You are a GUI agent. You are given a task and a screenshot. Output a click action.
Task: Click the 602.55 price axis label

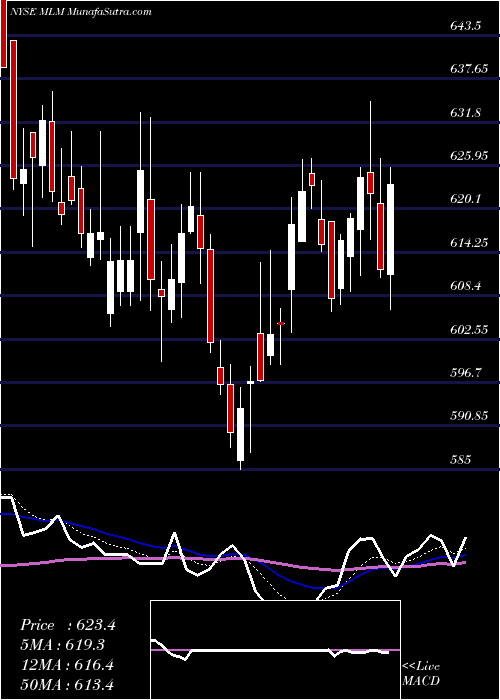click(468, 329)
